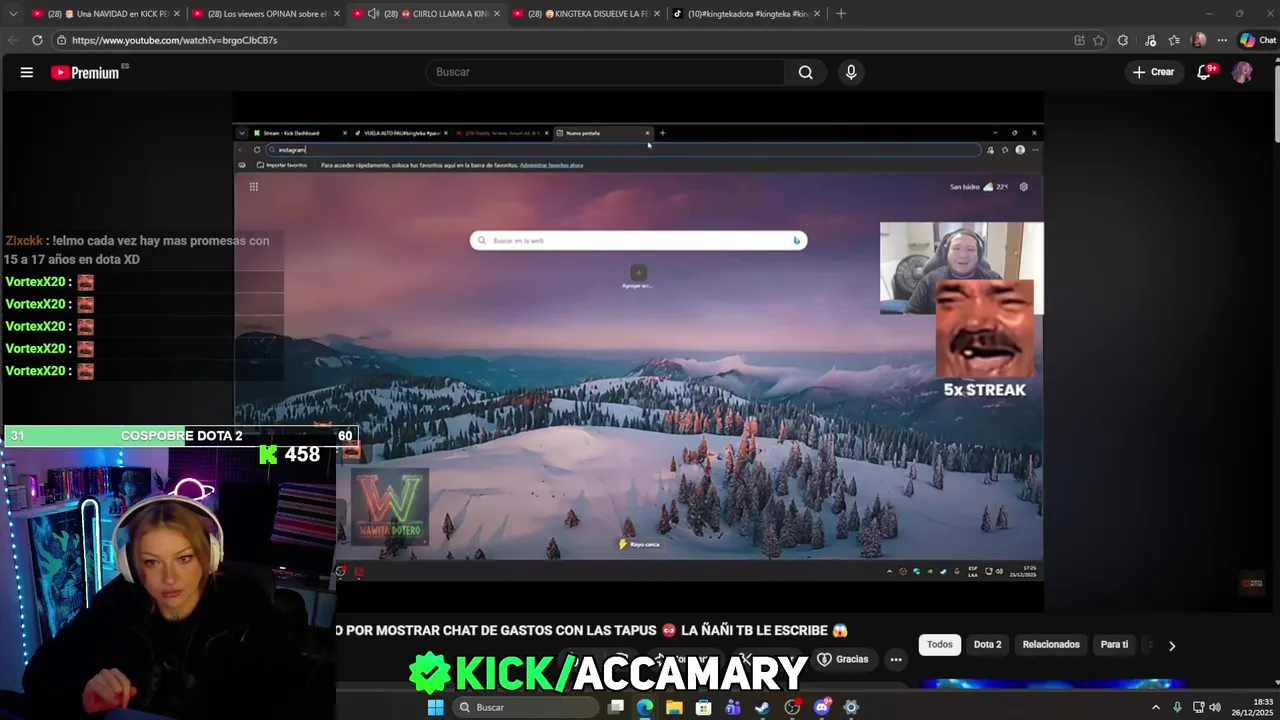This screenshot has height=720, width=1280.
Task: Show hidden system tray icons
Action: coord(1156,707)
